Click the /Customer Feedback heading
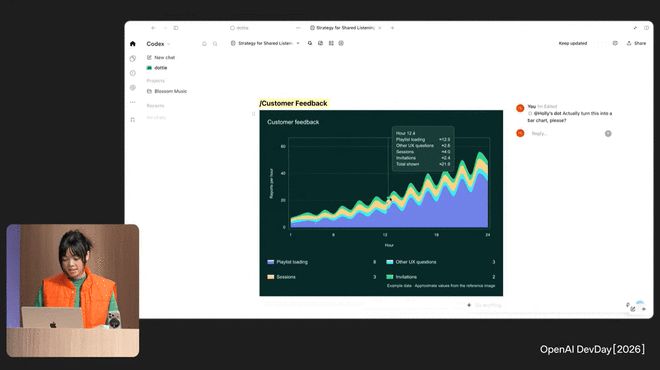Image resolution: width=660 pixels, height=370 pixels. (x=293, y=104)
